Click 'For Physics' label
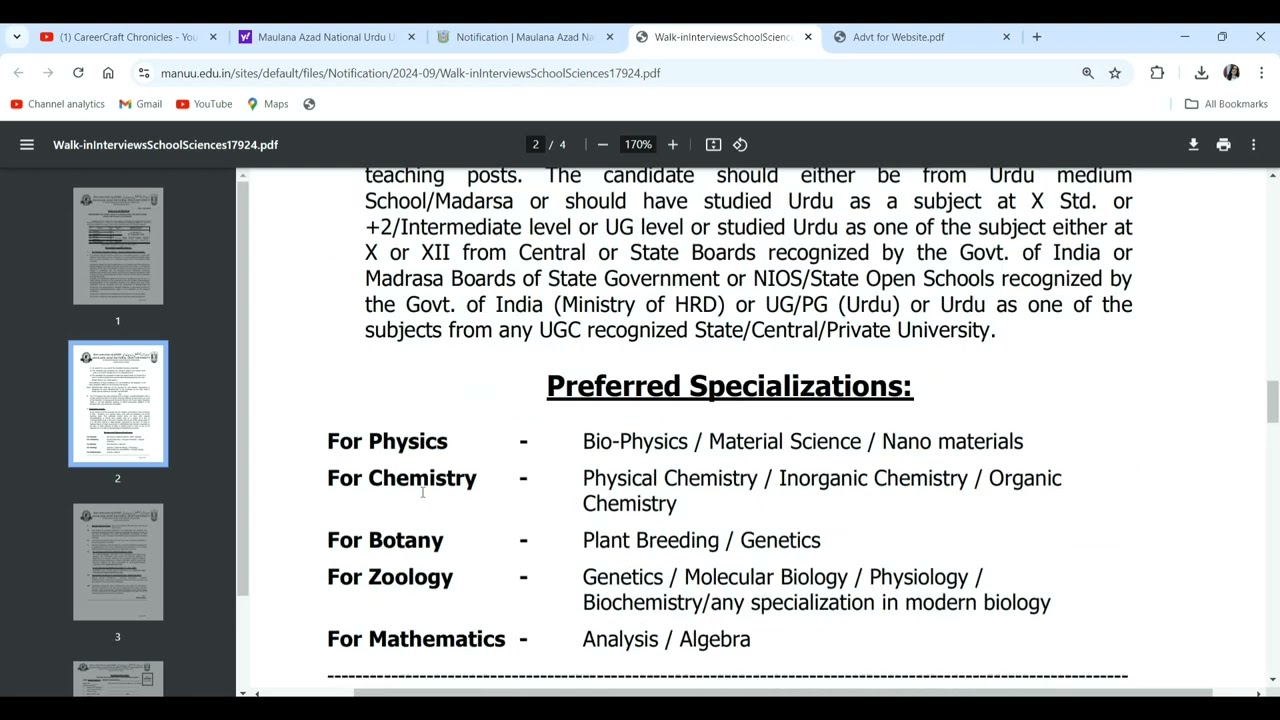The image size is (1280, 720). pyautogui.click(x=387, y=442)
